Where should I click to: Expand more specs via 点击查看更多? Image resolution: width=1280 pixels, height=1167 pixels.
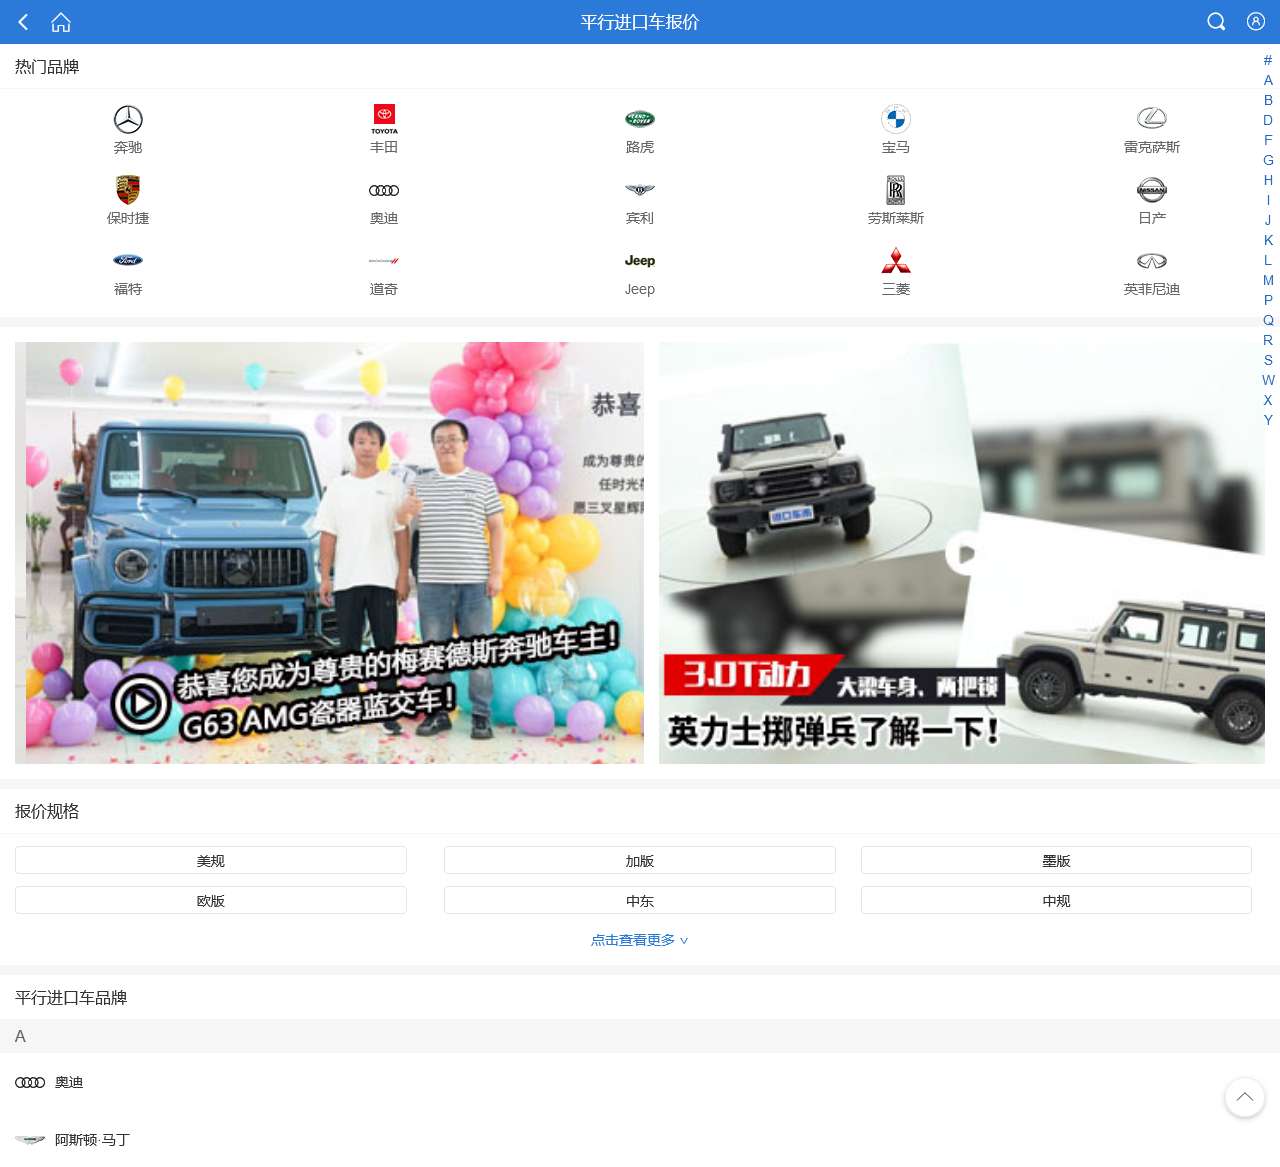640,940
